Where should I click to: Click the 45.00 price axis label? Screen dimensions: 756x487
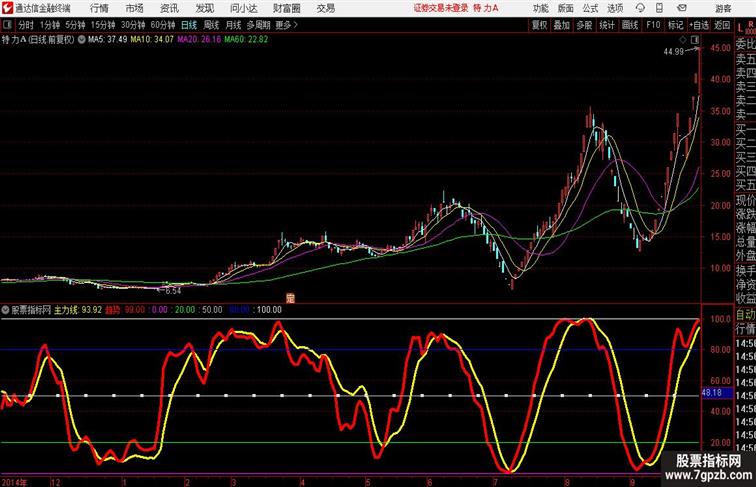tap(721, 48)
